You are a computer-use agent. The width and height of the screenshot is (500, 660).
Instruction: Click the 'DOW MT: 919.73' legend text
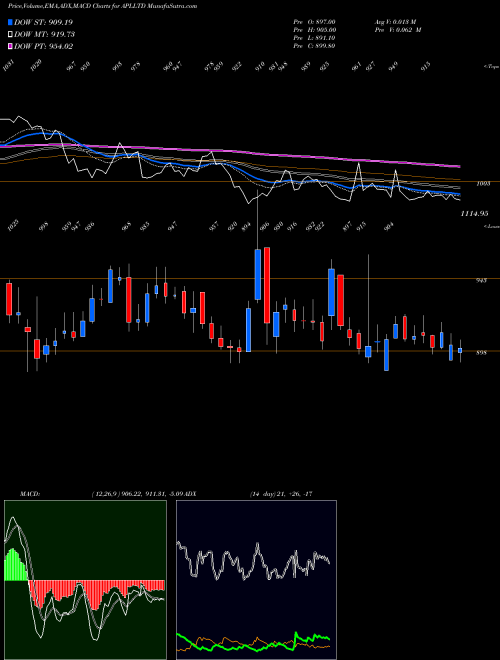pos(45,35)
